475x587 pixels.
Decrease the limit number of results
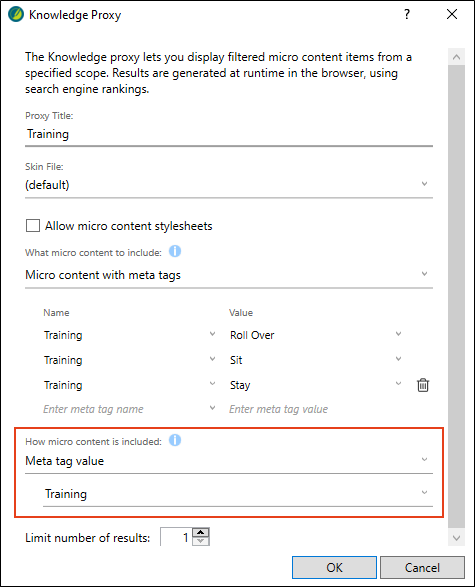coord(201,541)
